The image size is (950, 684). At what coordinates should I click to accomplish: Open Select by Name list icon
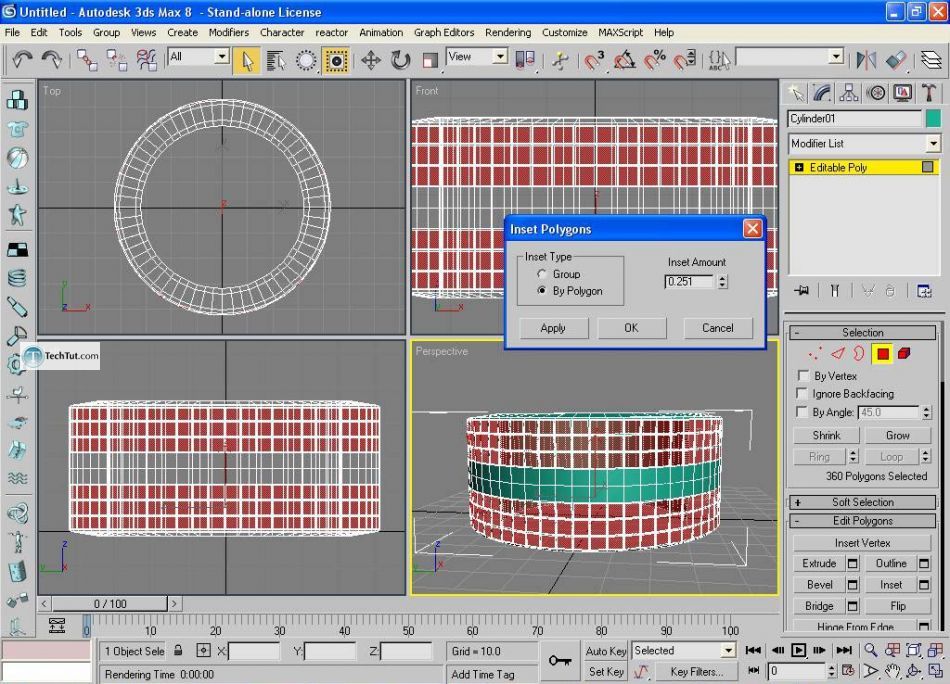[276, 61]
